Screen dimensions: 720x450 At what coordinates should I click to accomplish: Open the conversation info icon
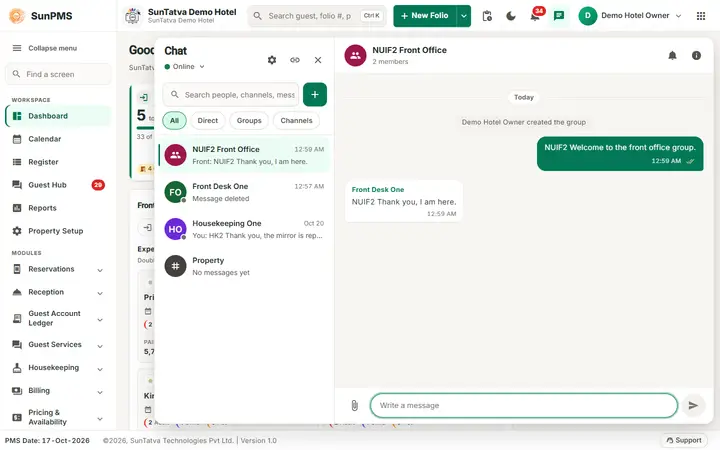pyautogui.click(x=696, y=56)
